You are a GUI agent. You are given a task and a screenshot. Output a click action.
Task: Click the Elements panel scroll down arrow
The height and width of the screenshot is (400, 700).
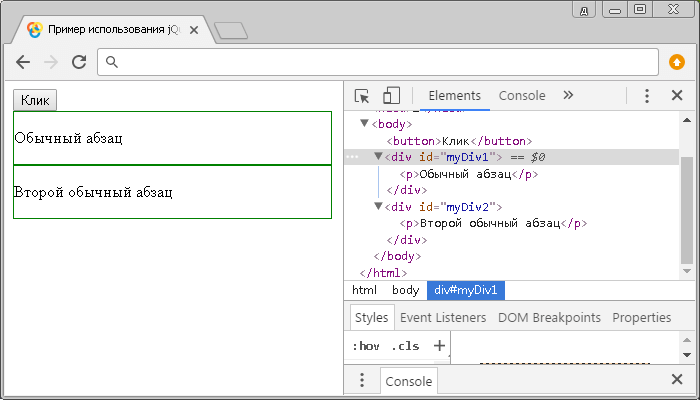click(687, 271)
